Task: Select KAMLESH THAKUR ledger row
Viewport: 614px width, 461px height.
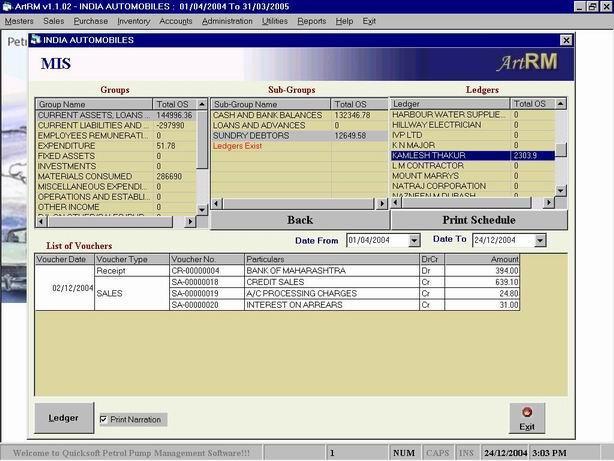Action: coord(473,155)
